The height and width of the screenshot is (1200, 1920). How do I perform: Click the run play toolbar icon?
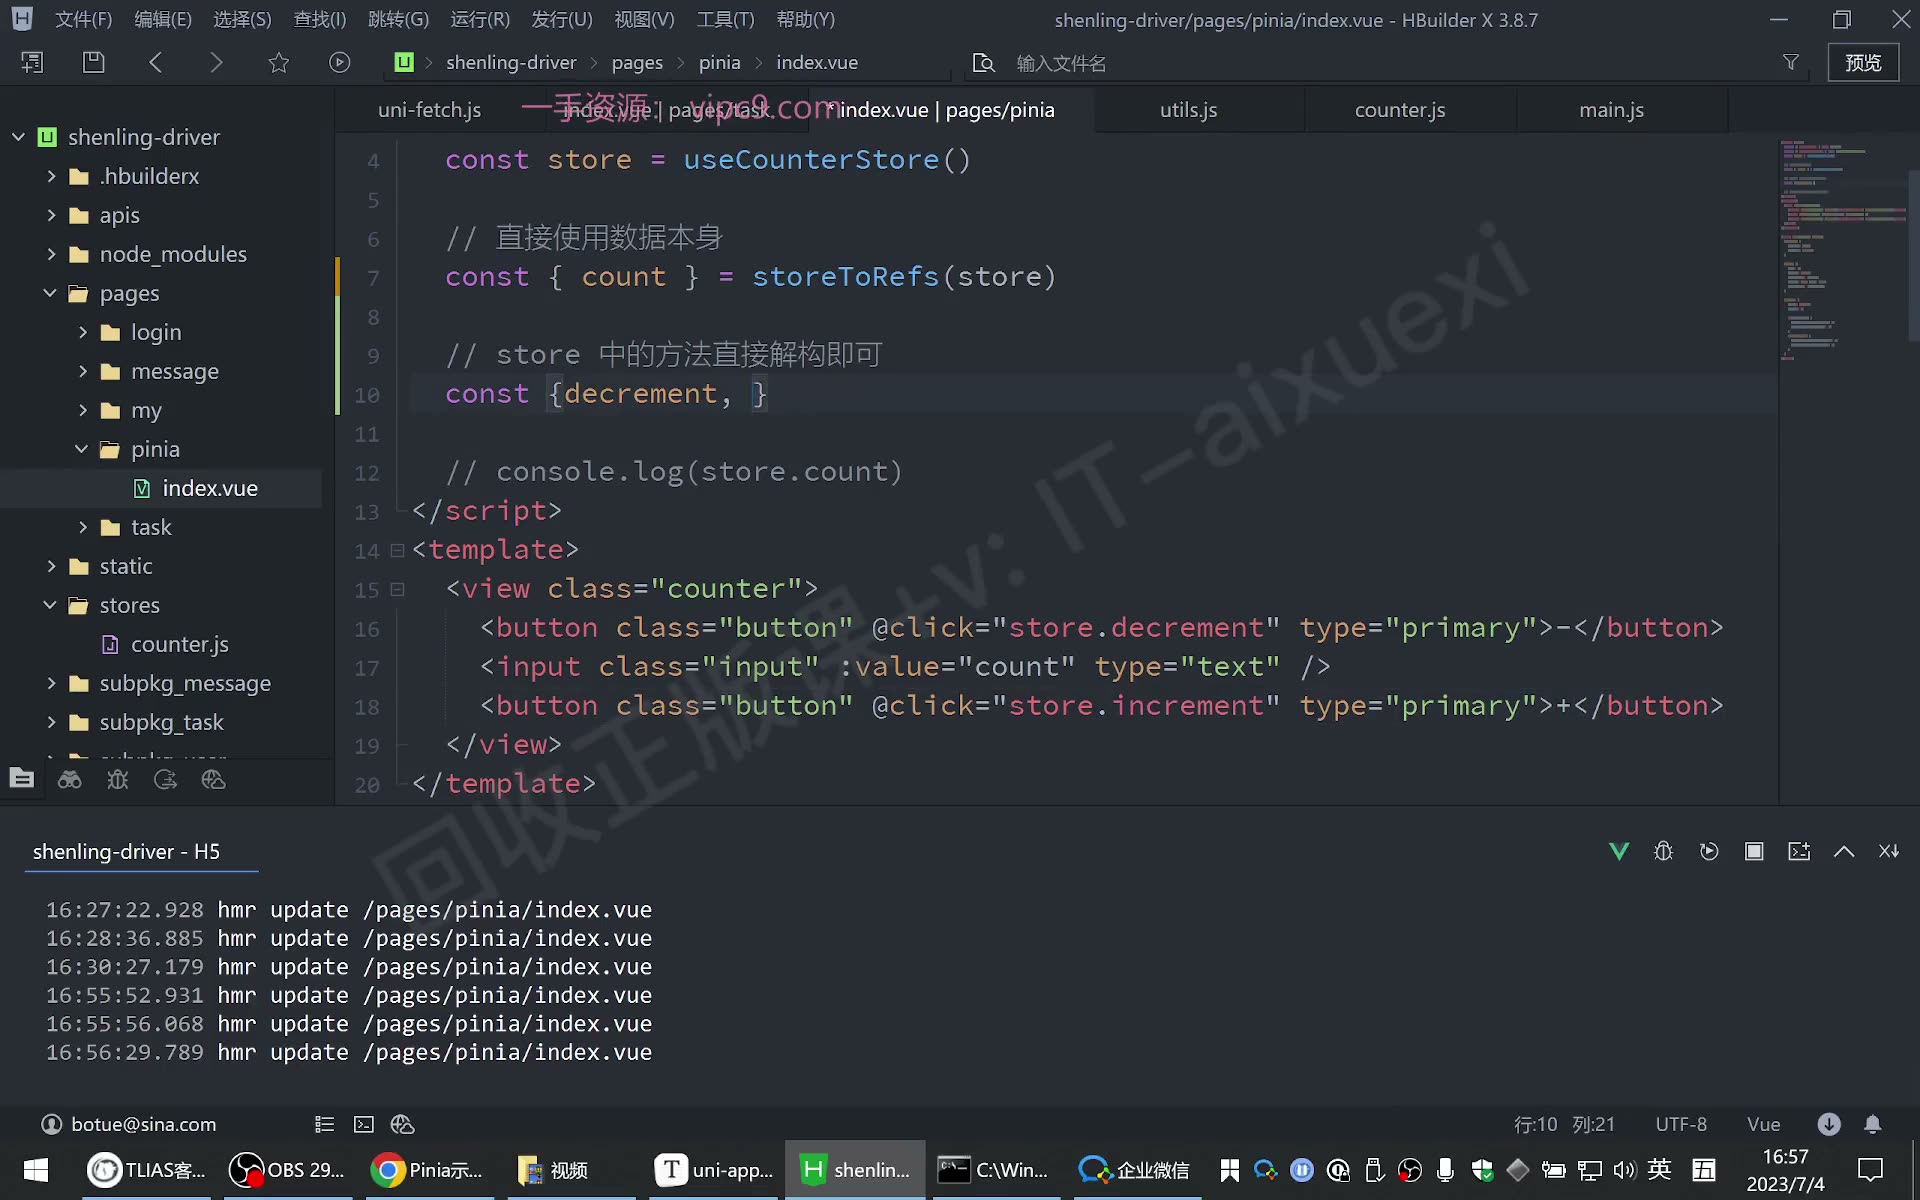coord(340,62)
